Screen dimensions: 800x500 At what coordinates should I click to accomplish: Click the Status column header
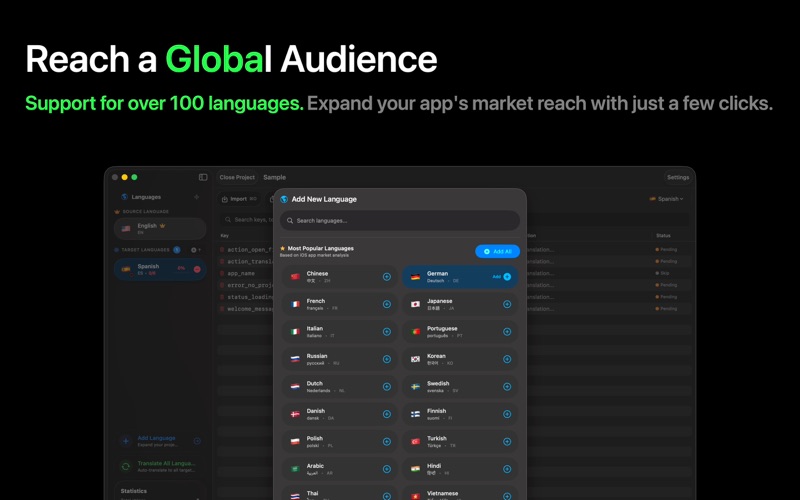tap(663, 236)
